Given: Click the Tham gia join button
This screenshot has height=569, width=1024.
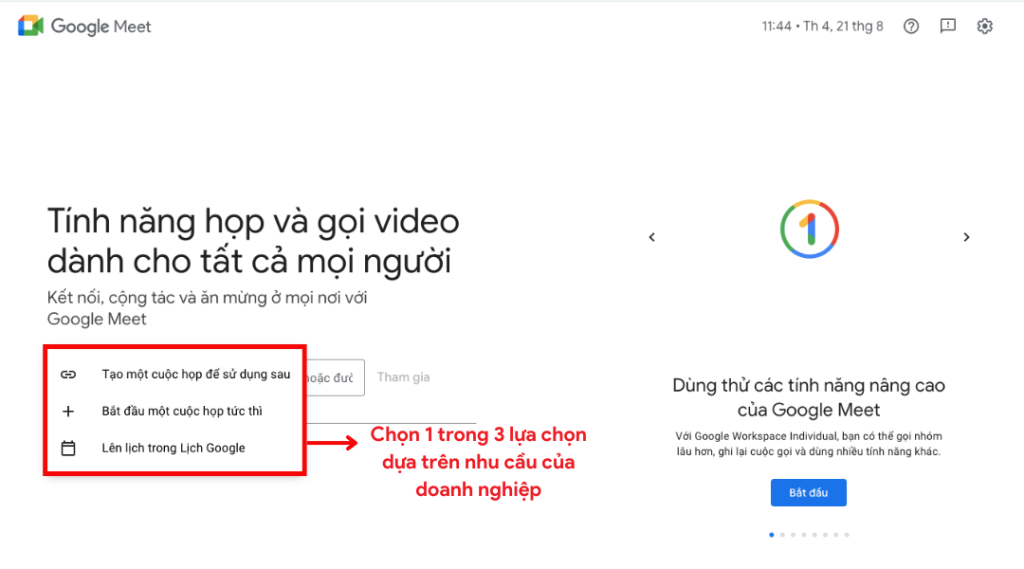Looking at the screenshot, I should (404, 377).
